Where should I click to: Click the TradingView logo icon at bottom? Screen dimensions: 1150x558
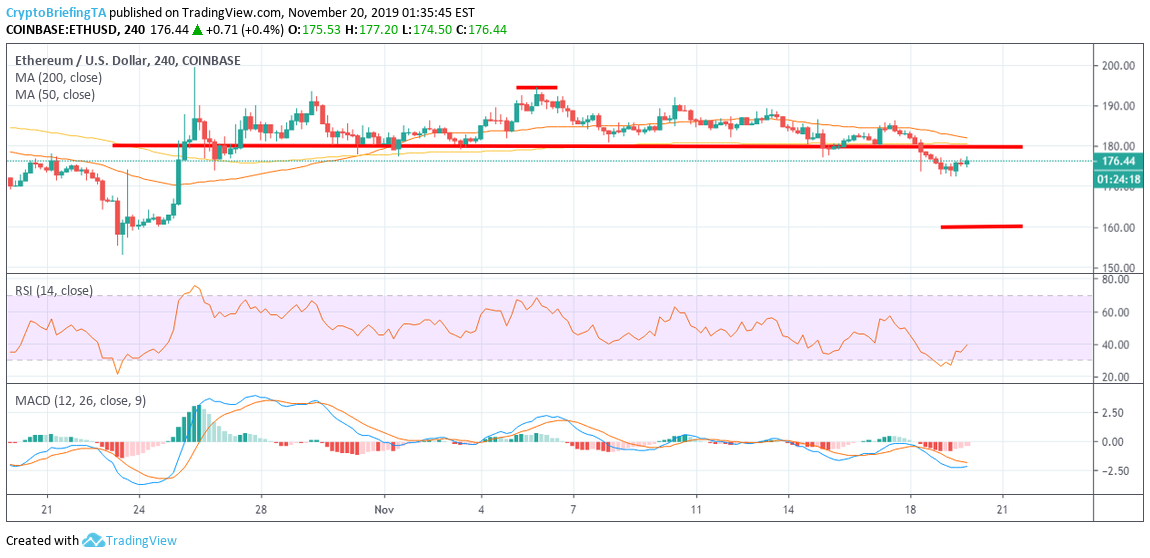pyautogui.click(x=92, y=541)
